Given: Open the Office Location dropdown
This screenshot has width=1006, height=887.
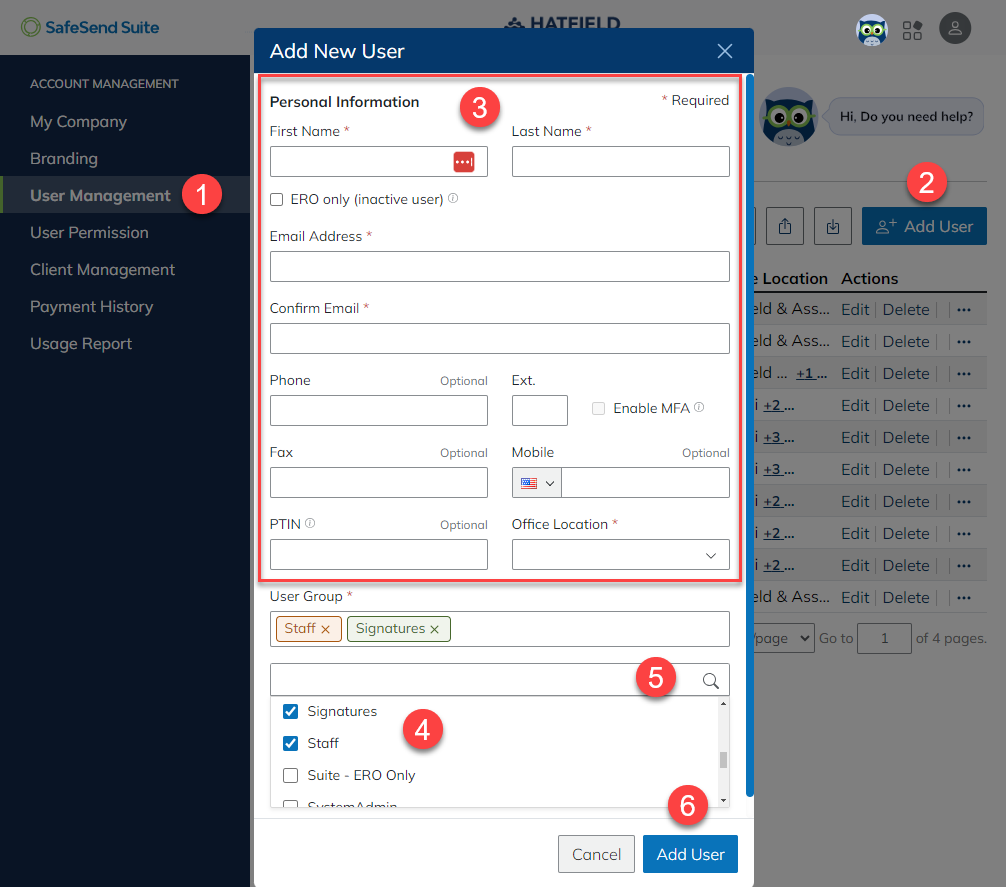Looking at the screenshot, I should (620, 555).
